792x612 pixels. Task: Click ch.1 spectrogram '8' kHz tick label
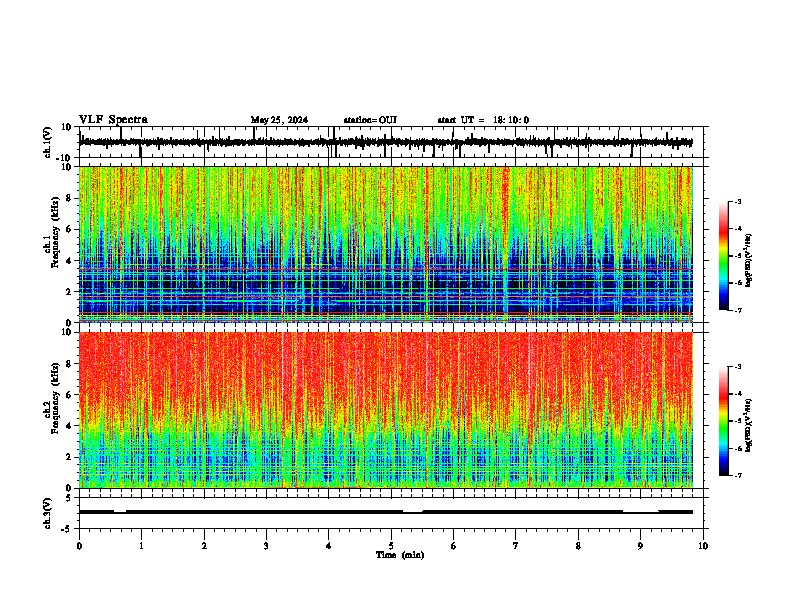pos(69,198)
